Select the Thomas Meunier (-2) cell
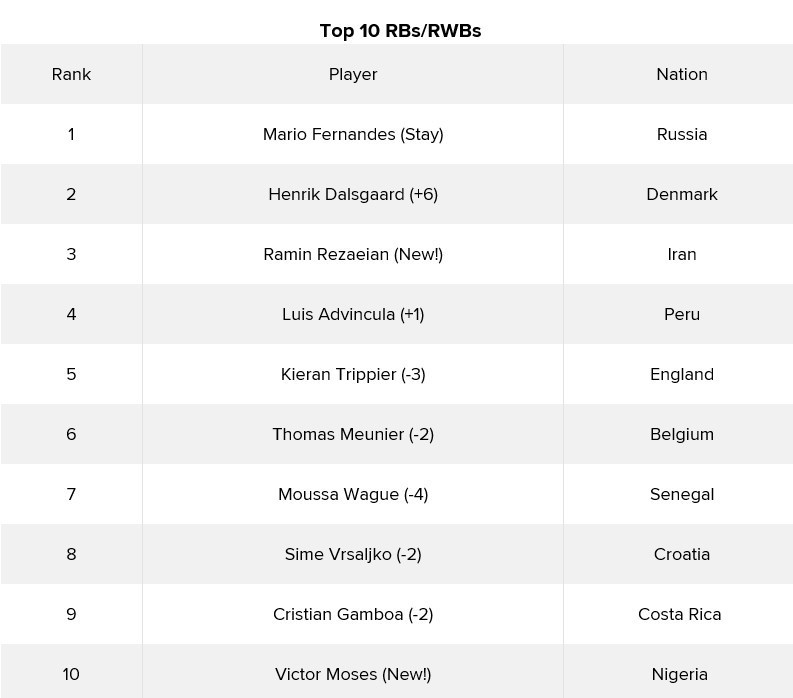 click(353, 434)
